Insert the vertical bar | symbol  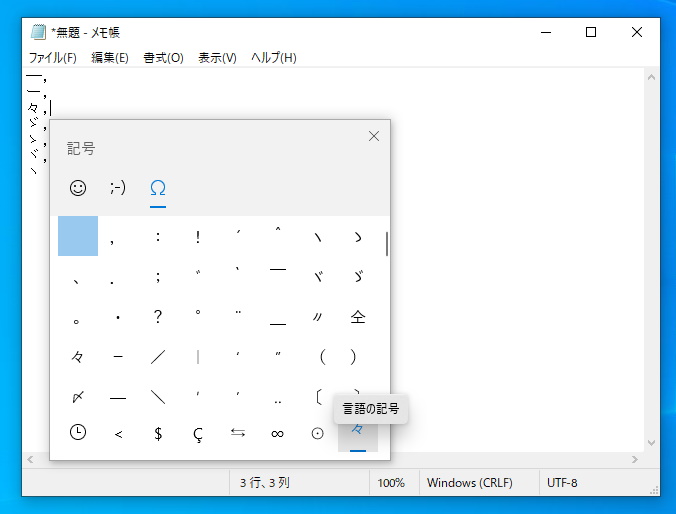[x=198, y=356]
